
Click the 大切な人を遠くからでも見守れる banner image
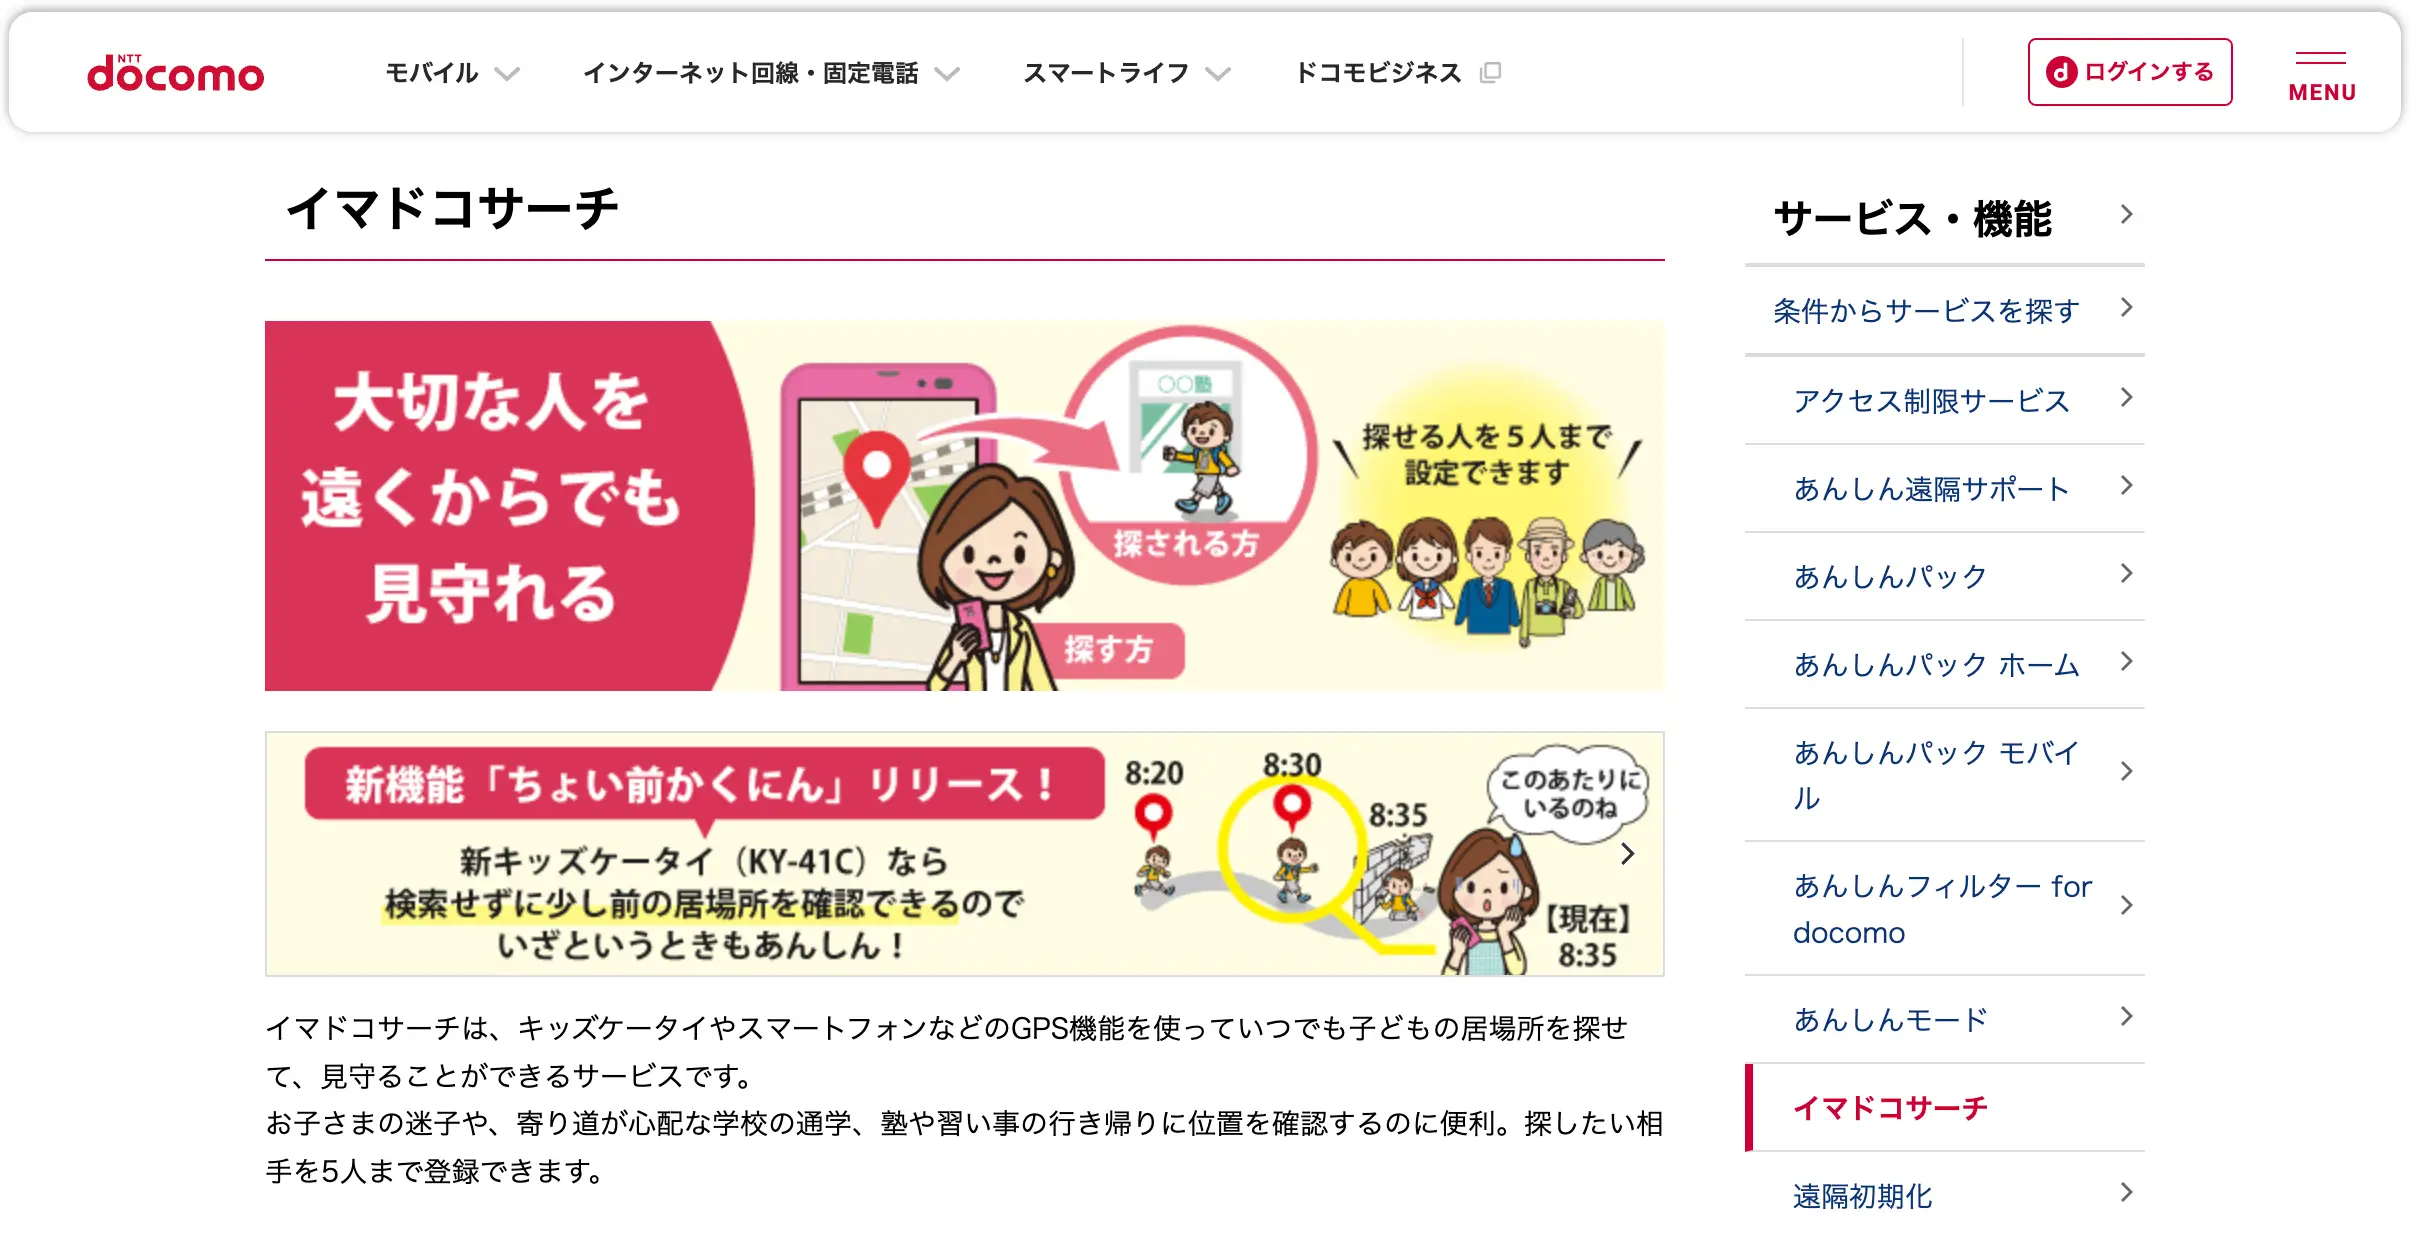964,506
